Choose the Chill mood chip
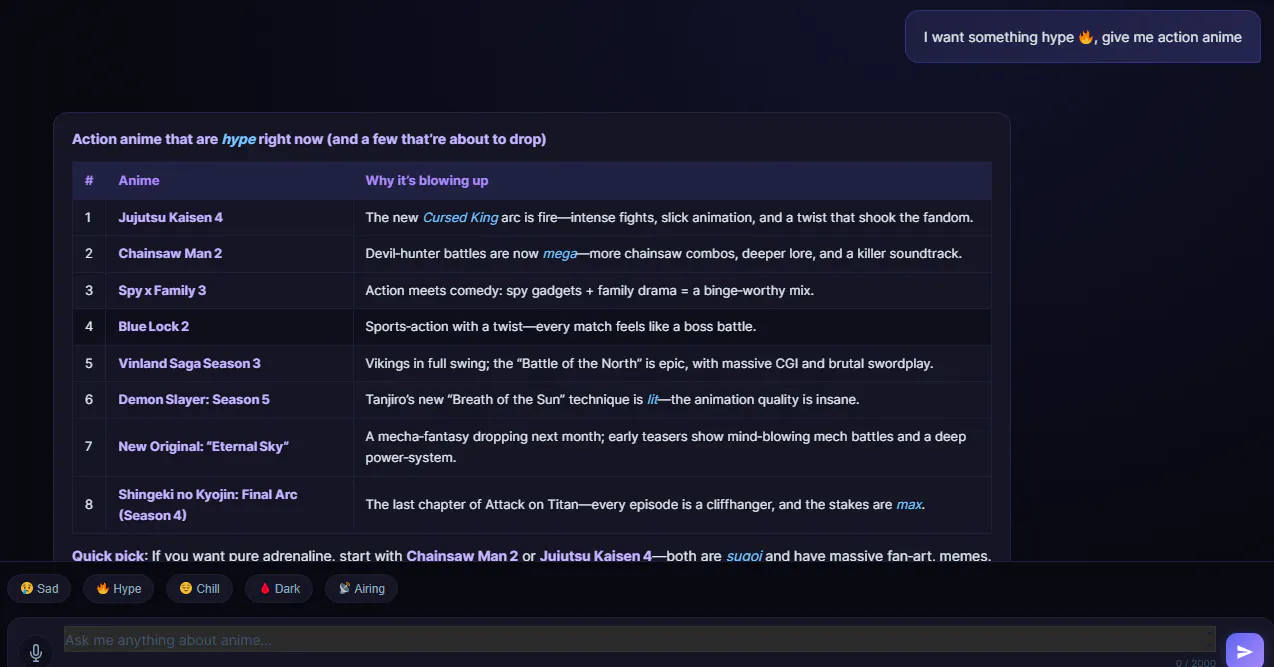 click(x=199, y=588)
